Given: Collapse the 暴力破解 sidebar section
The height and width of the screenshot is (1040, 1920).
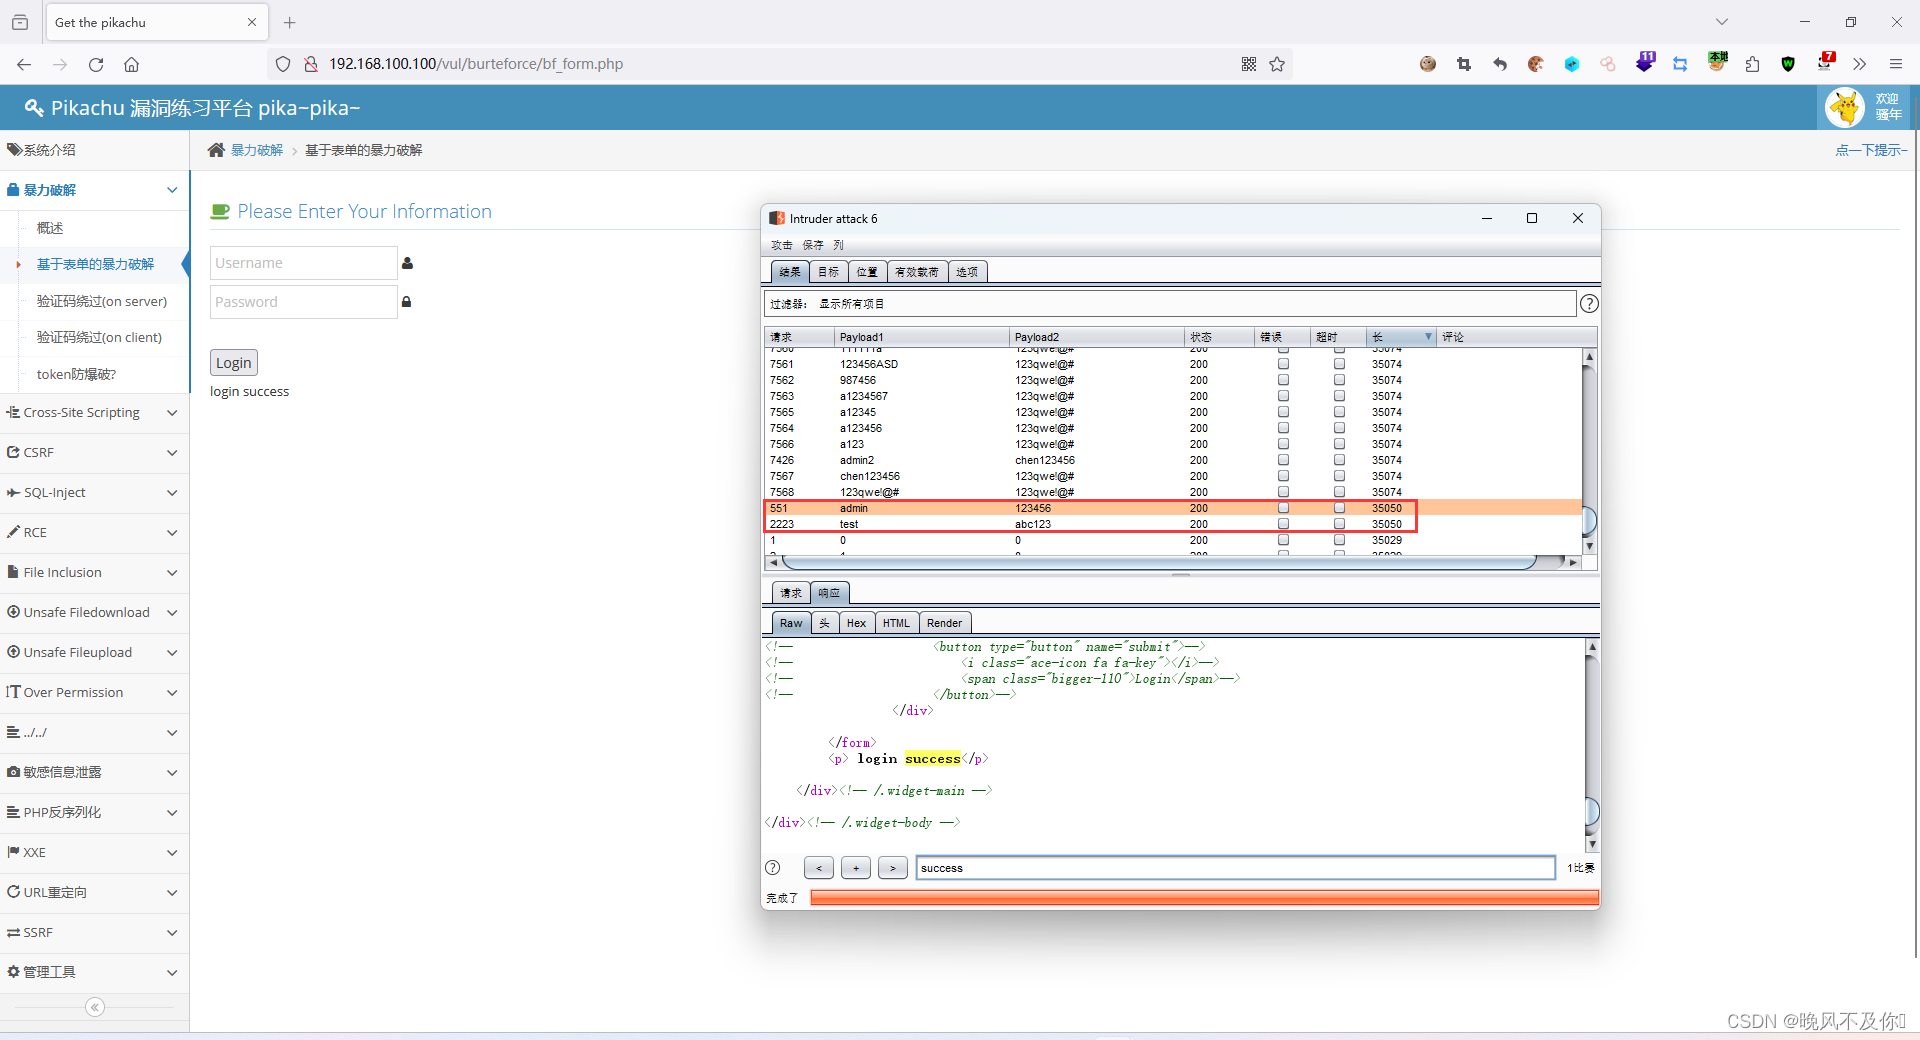Looking at the screenshot, I should pyautogui.click(x=94, y=190).
